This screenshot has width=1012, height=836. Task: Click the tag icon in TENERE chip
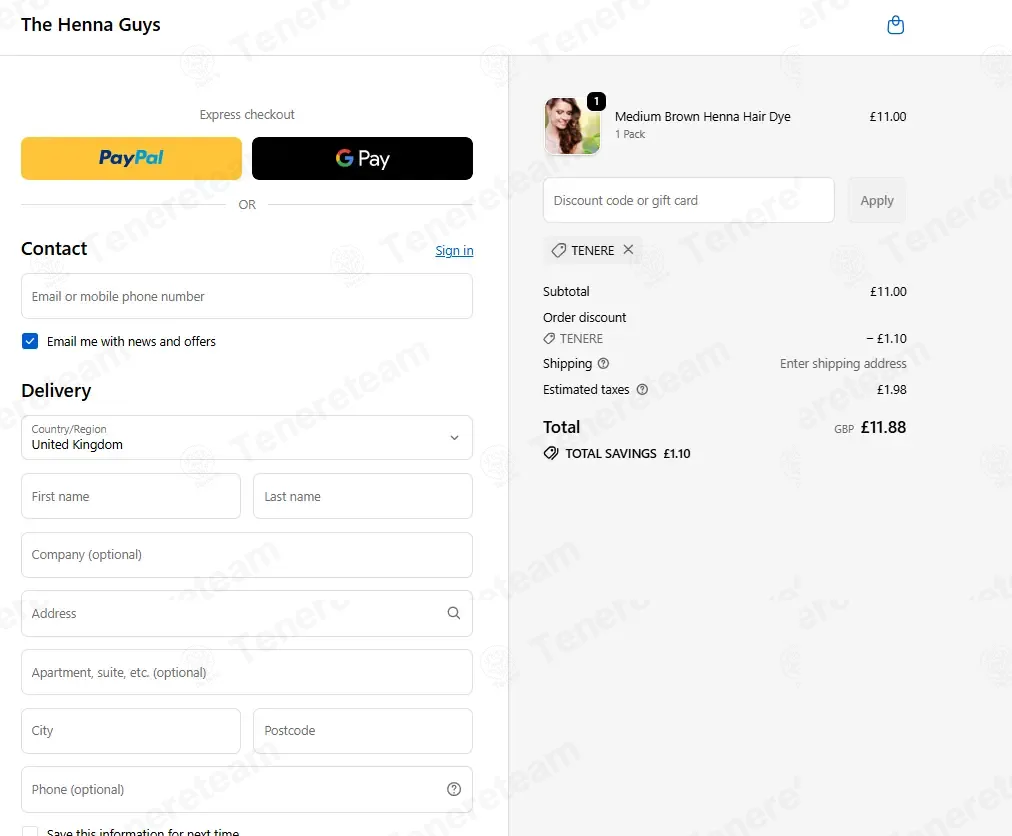559,250
